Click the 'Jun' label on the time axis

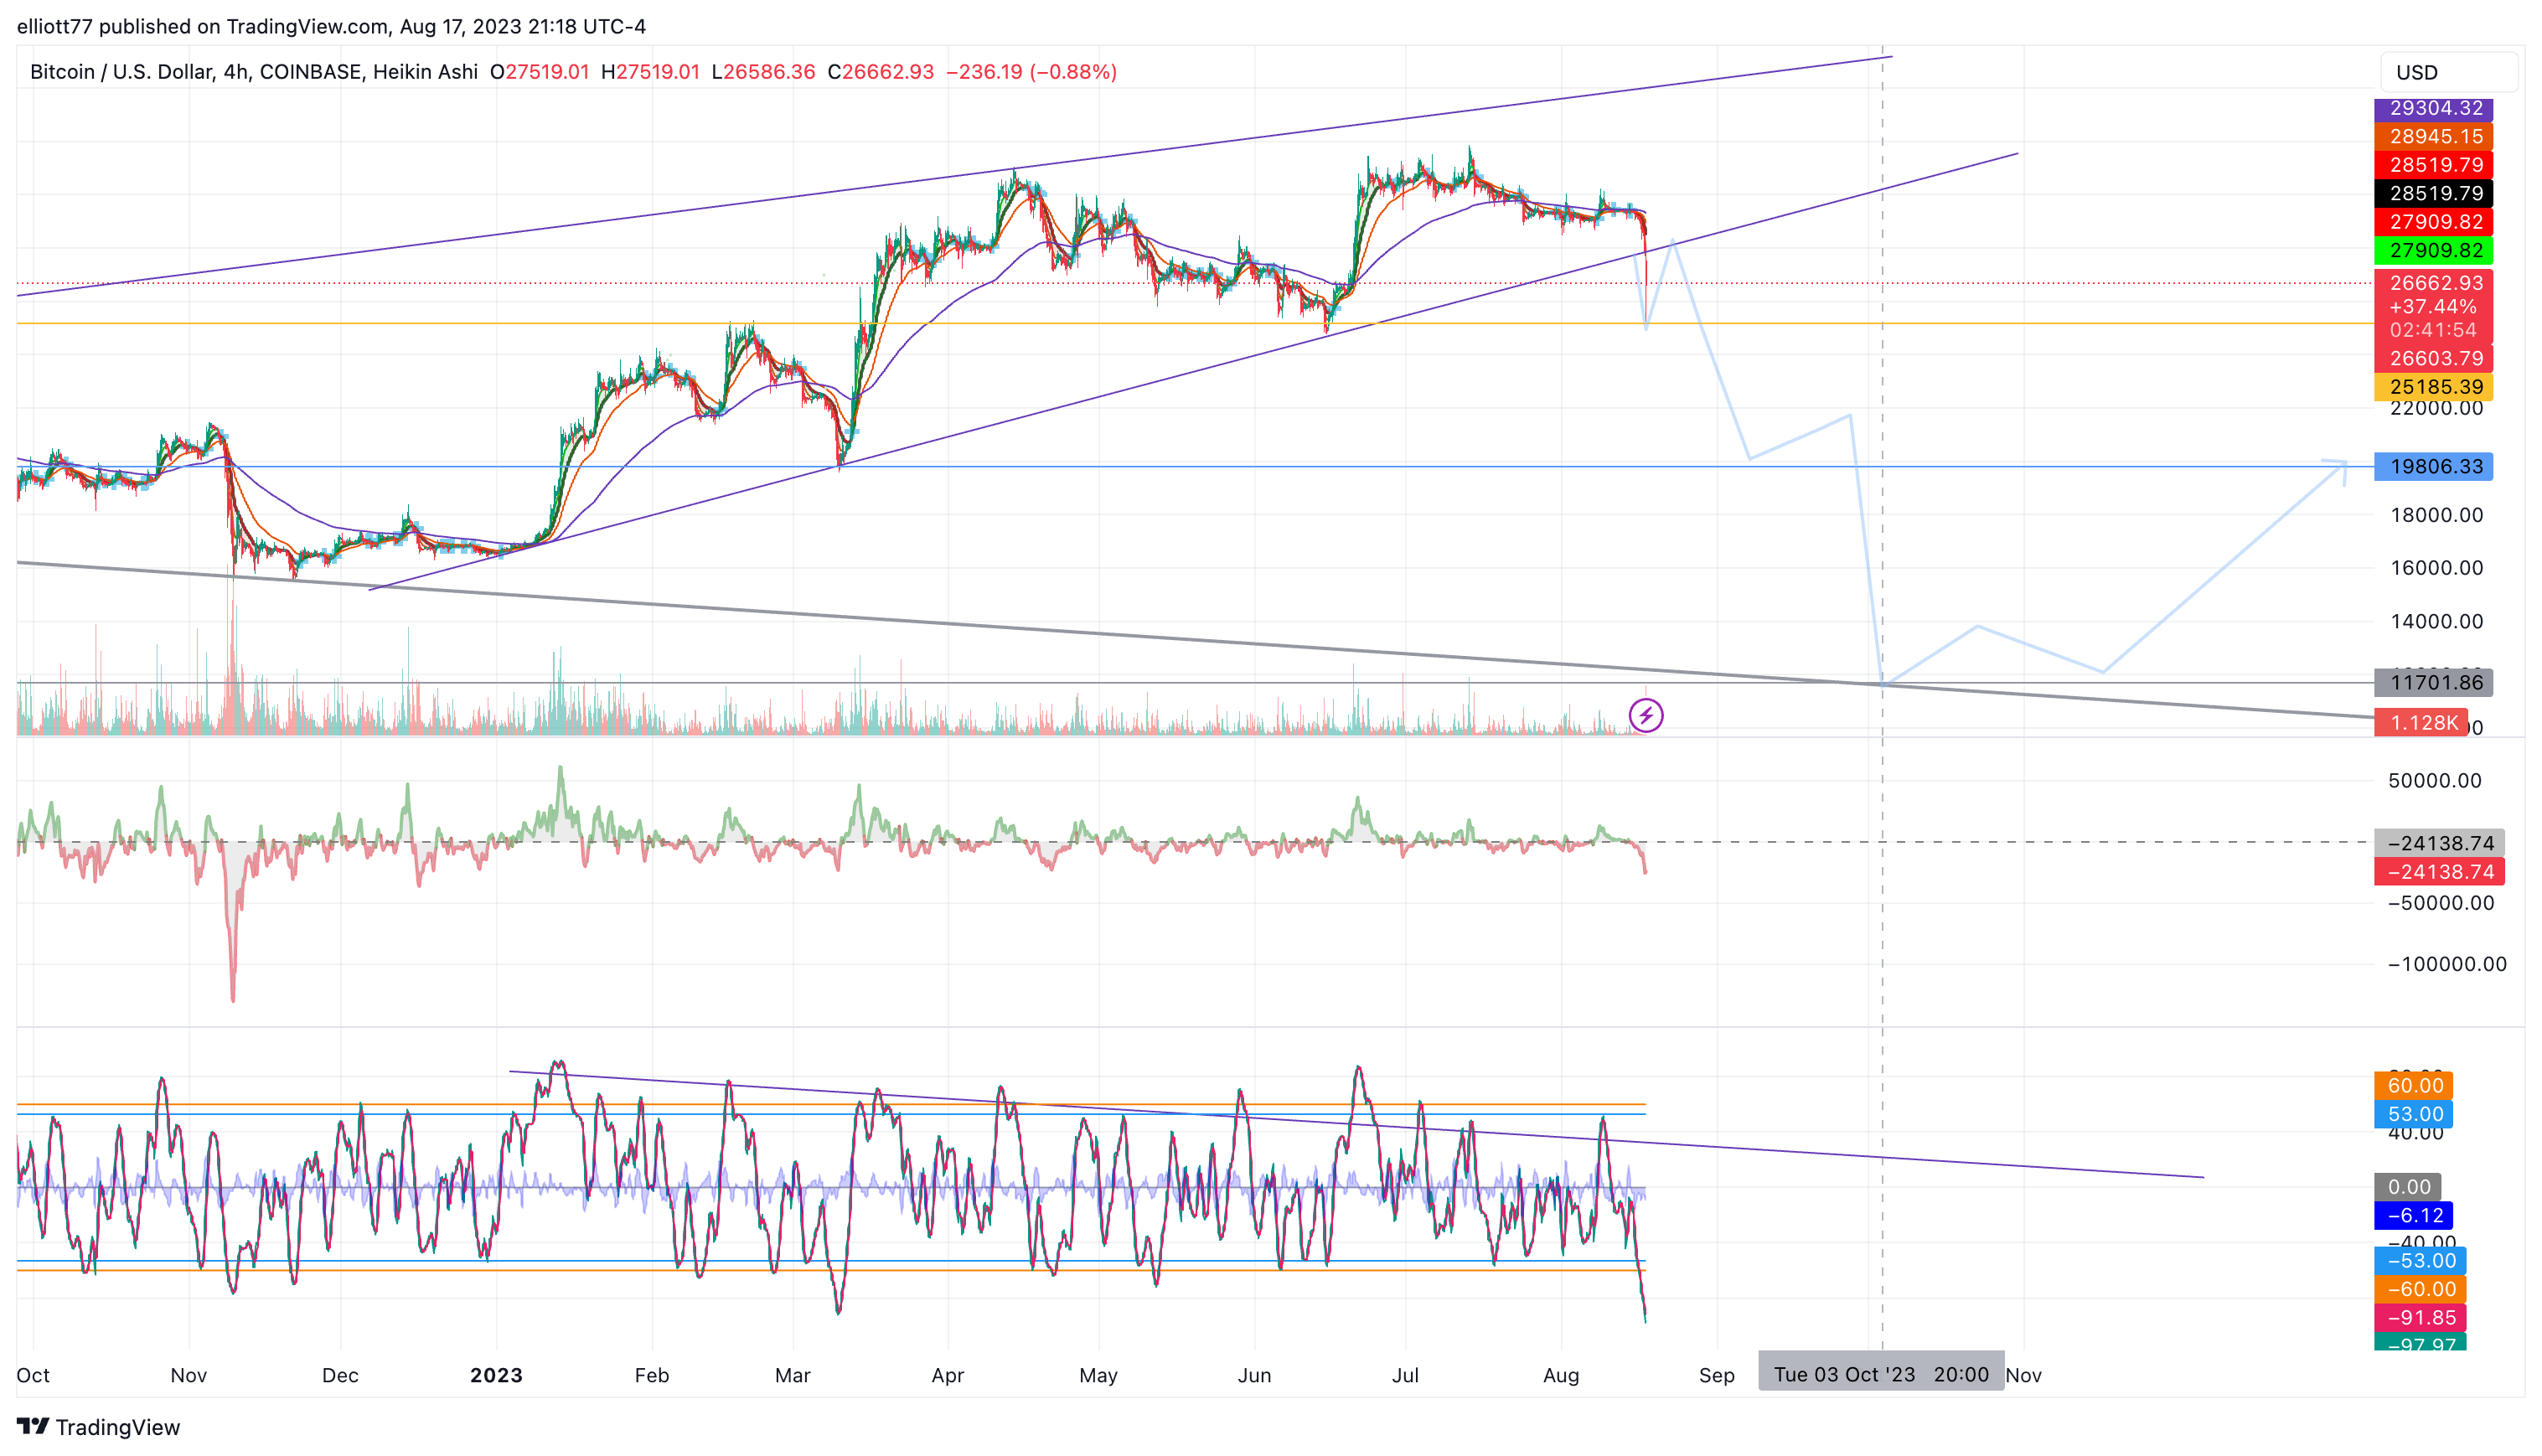(1254, 1375)
